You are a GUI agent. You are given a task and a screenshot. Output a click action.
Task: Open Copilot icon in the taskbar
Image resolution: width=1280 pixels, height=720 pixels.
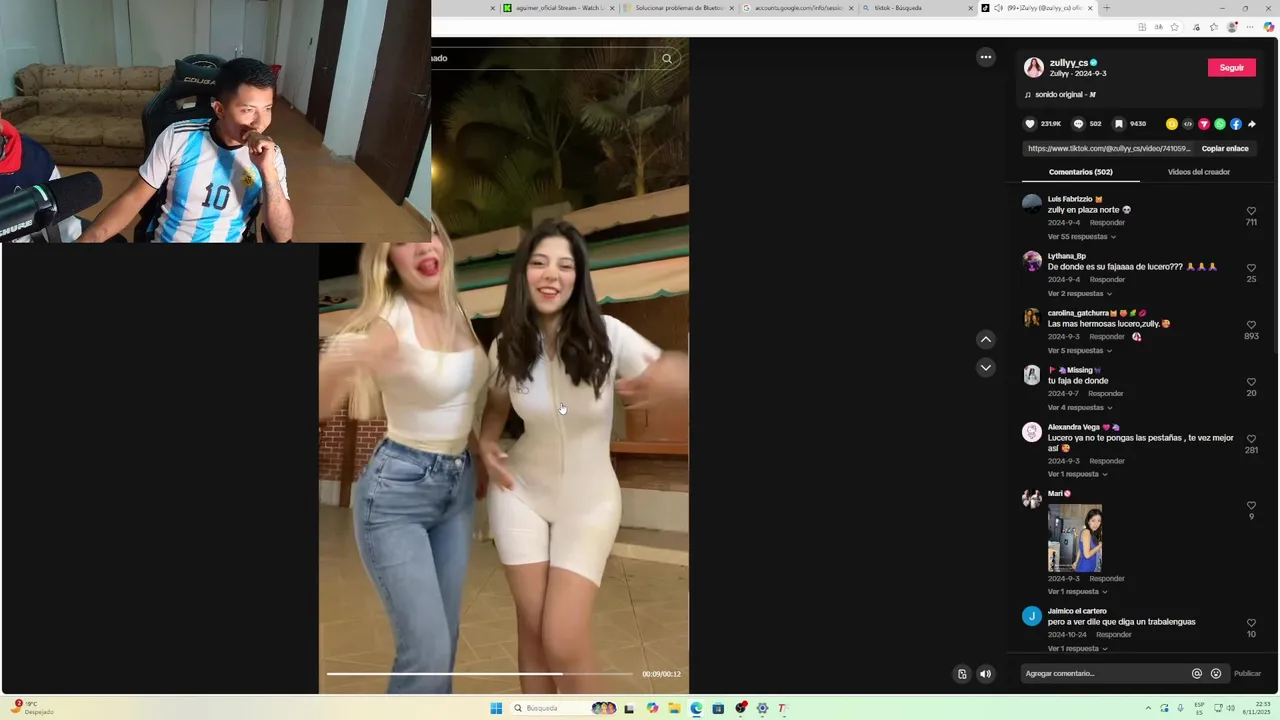pyautogui.click(x=652, y=708)
